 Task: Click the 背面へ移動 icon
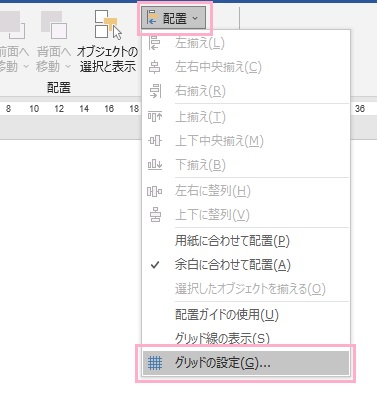click(x=54, y=25)
